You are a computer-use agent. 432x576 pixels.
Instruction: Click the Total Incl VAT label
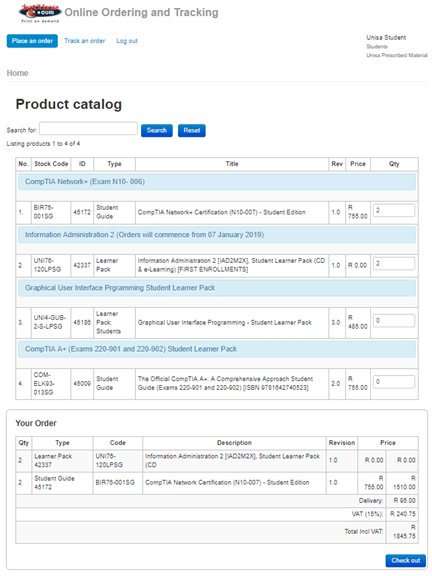tap(364, 532)
